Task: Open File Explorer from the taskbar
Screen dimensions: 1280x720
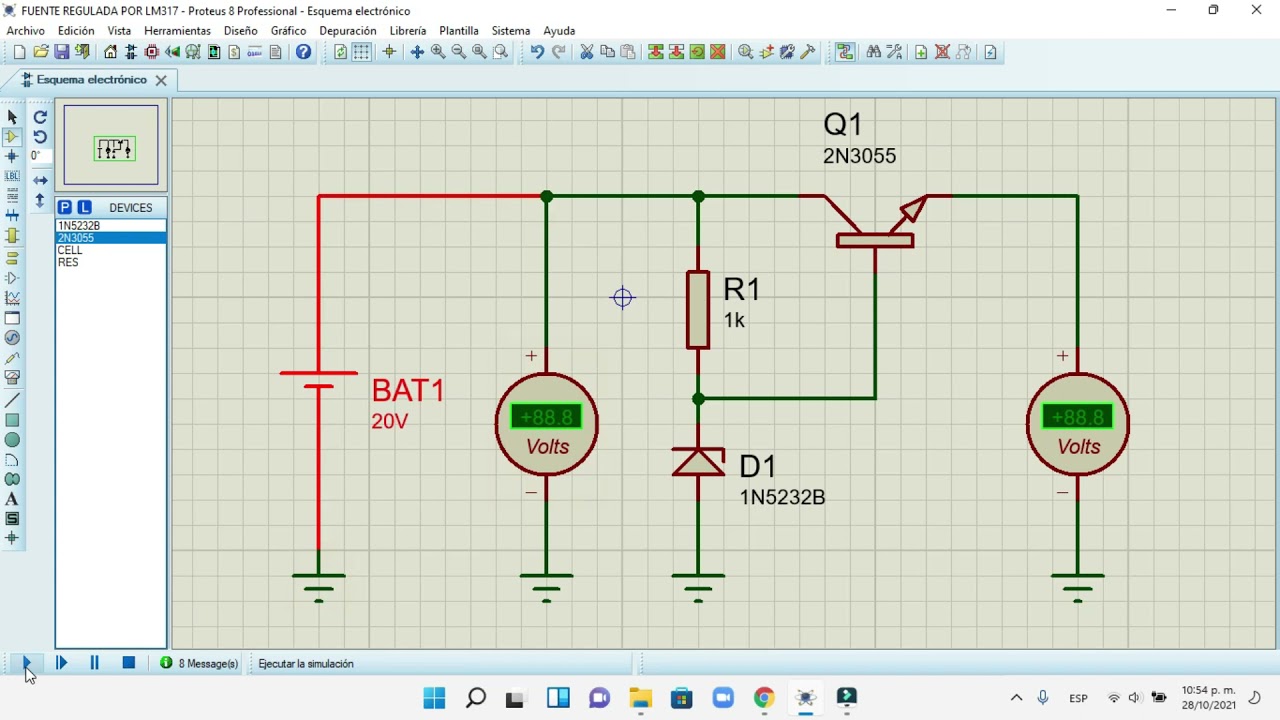Action: pyautogui.click(x=640, y=698)
